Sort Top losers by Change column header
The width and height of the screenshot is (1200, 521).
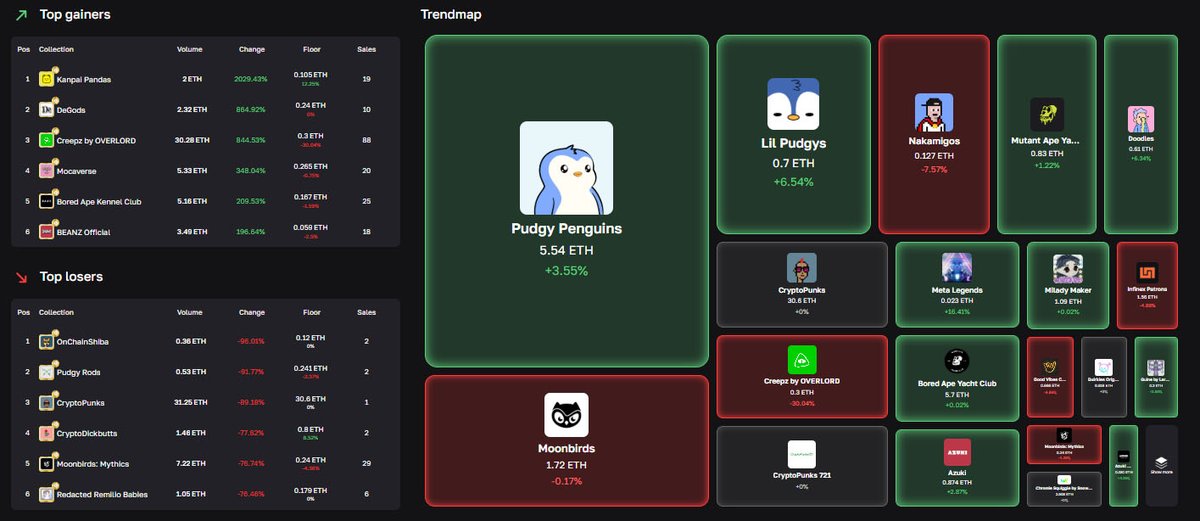[252, 313]
